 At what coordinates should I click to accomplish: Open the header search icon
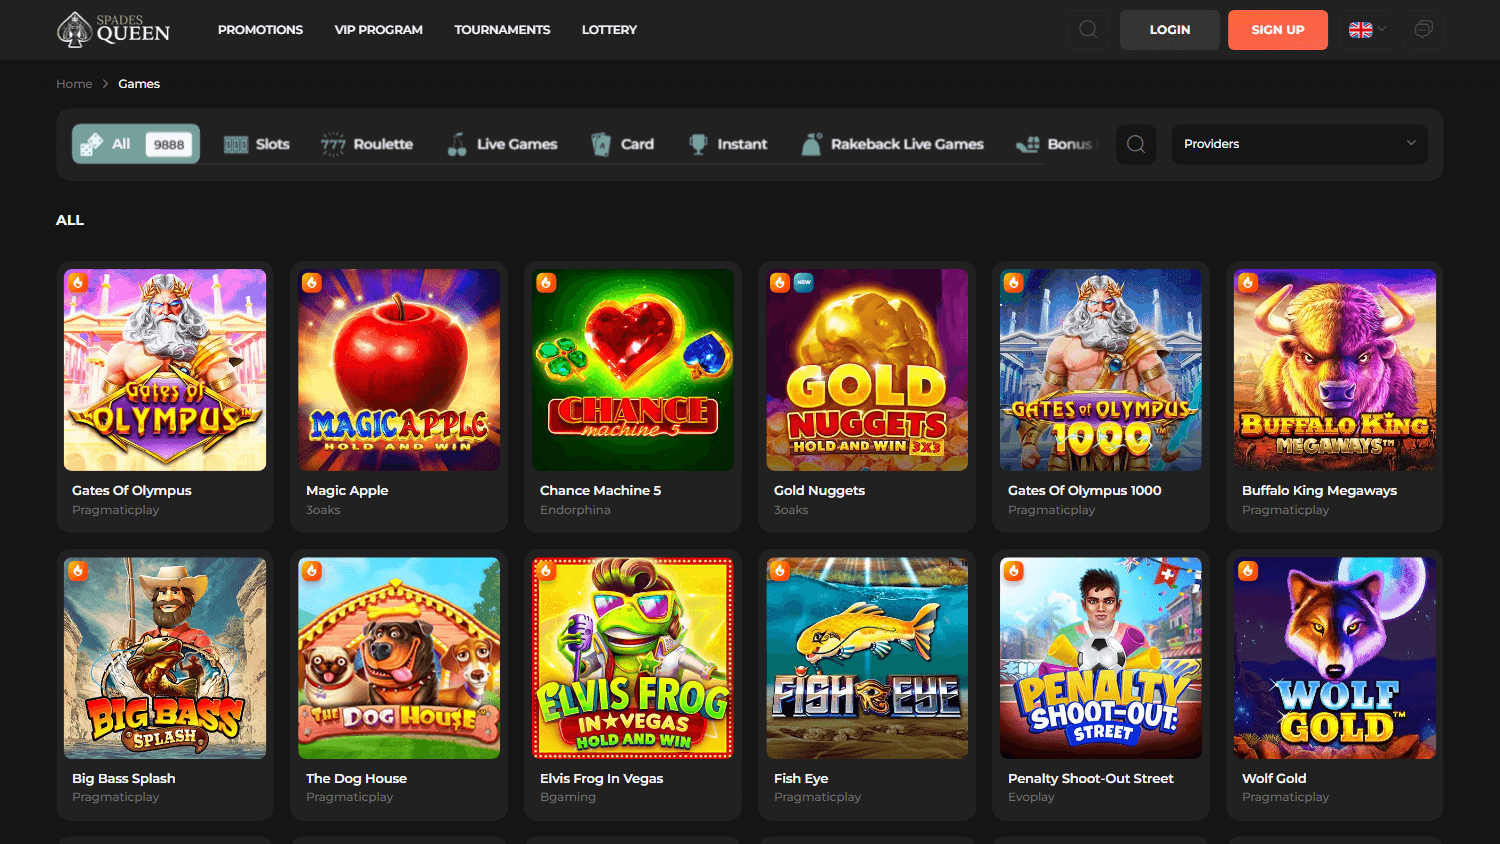point(1088,30)
